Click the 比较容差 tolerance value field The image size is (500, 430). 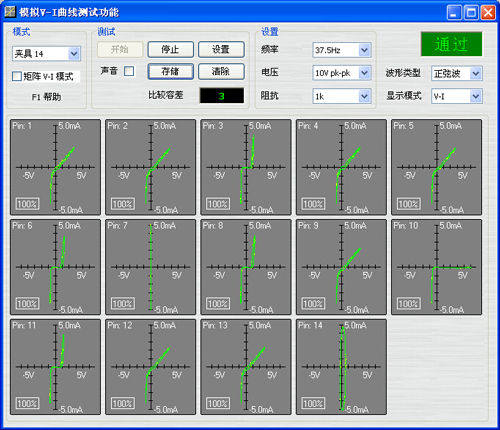(x=222, y=96)
